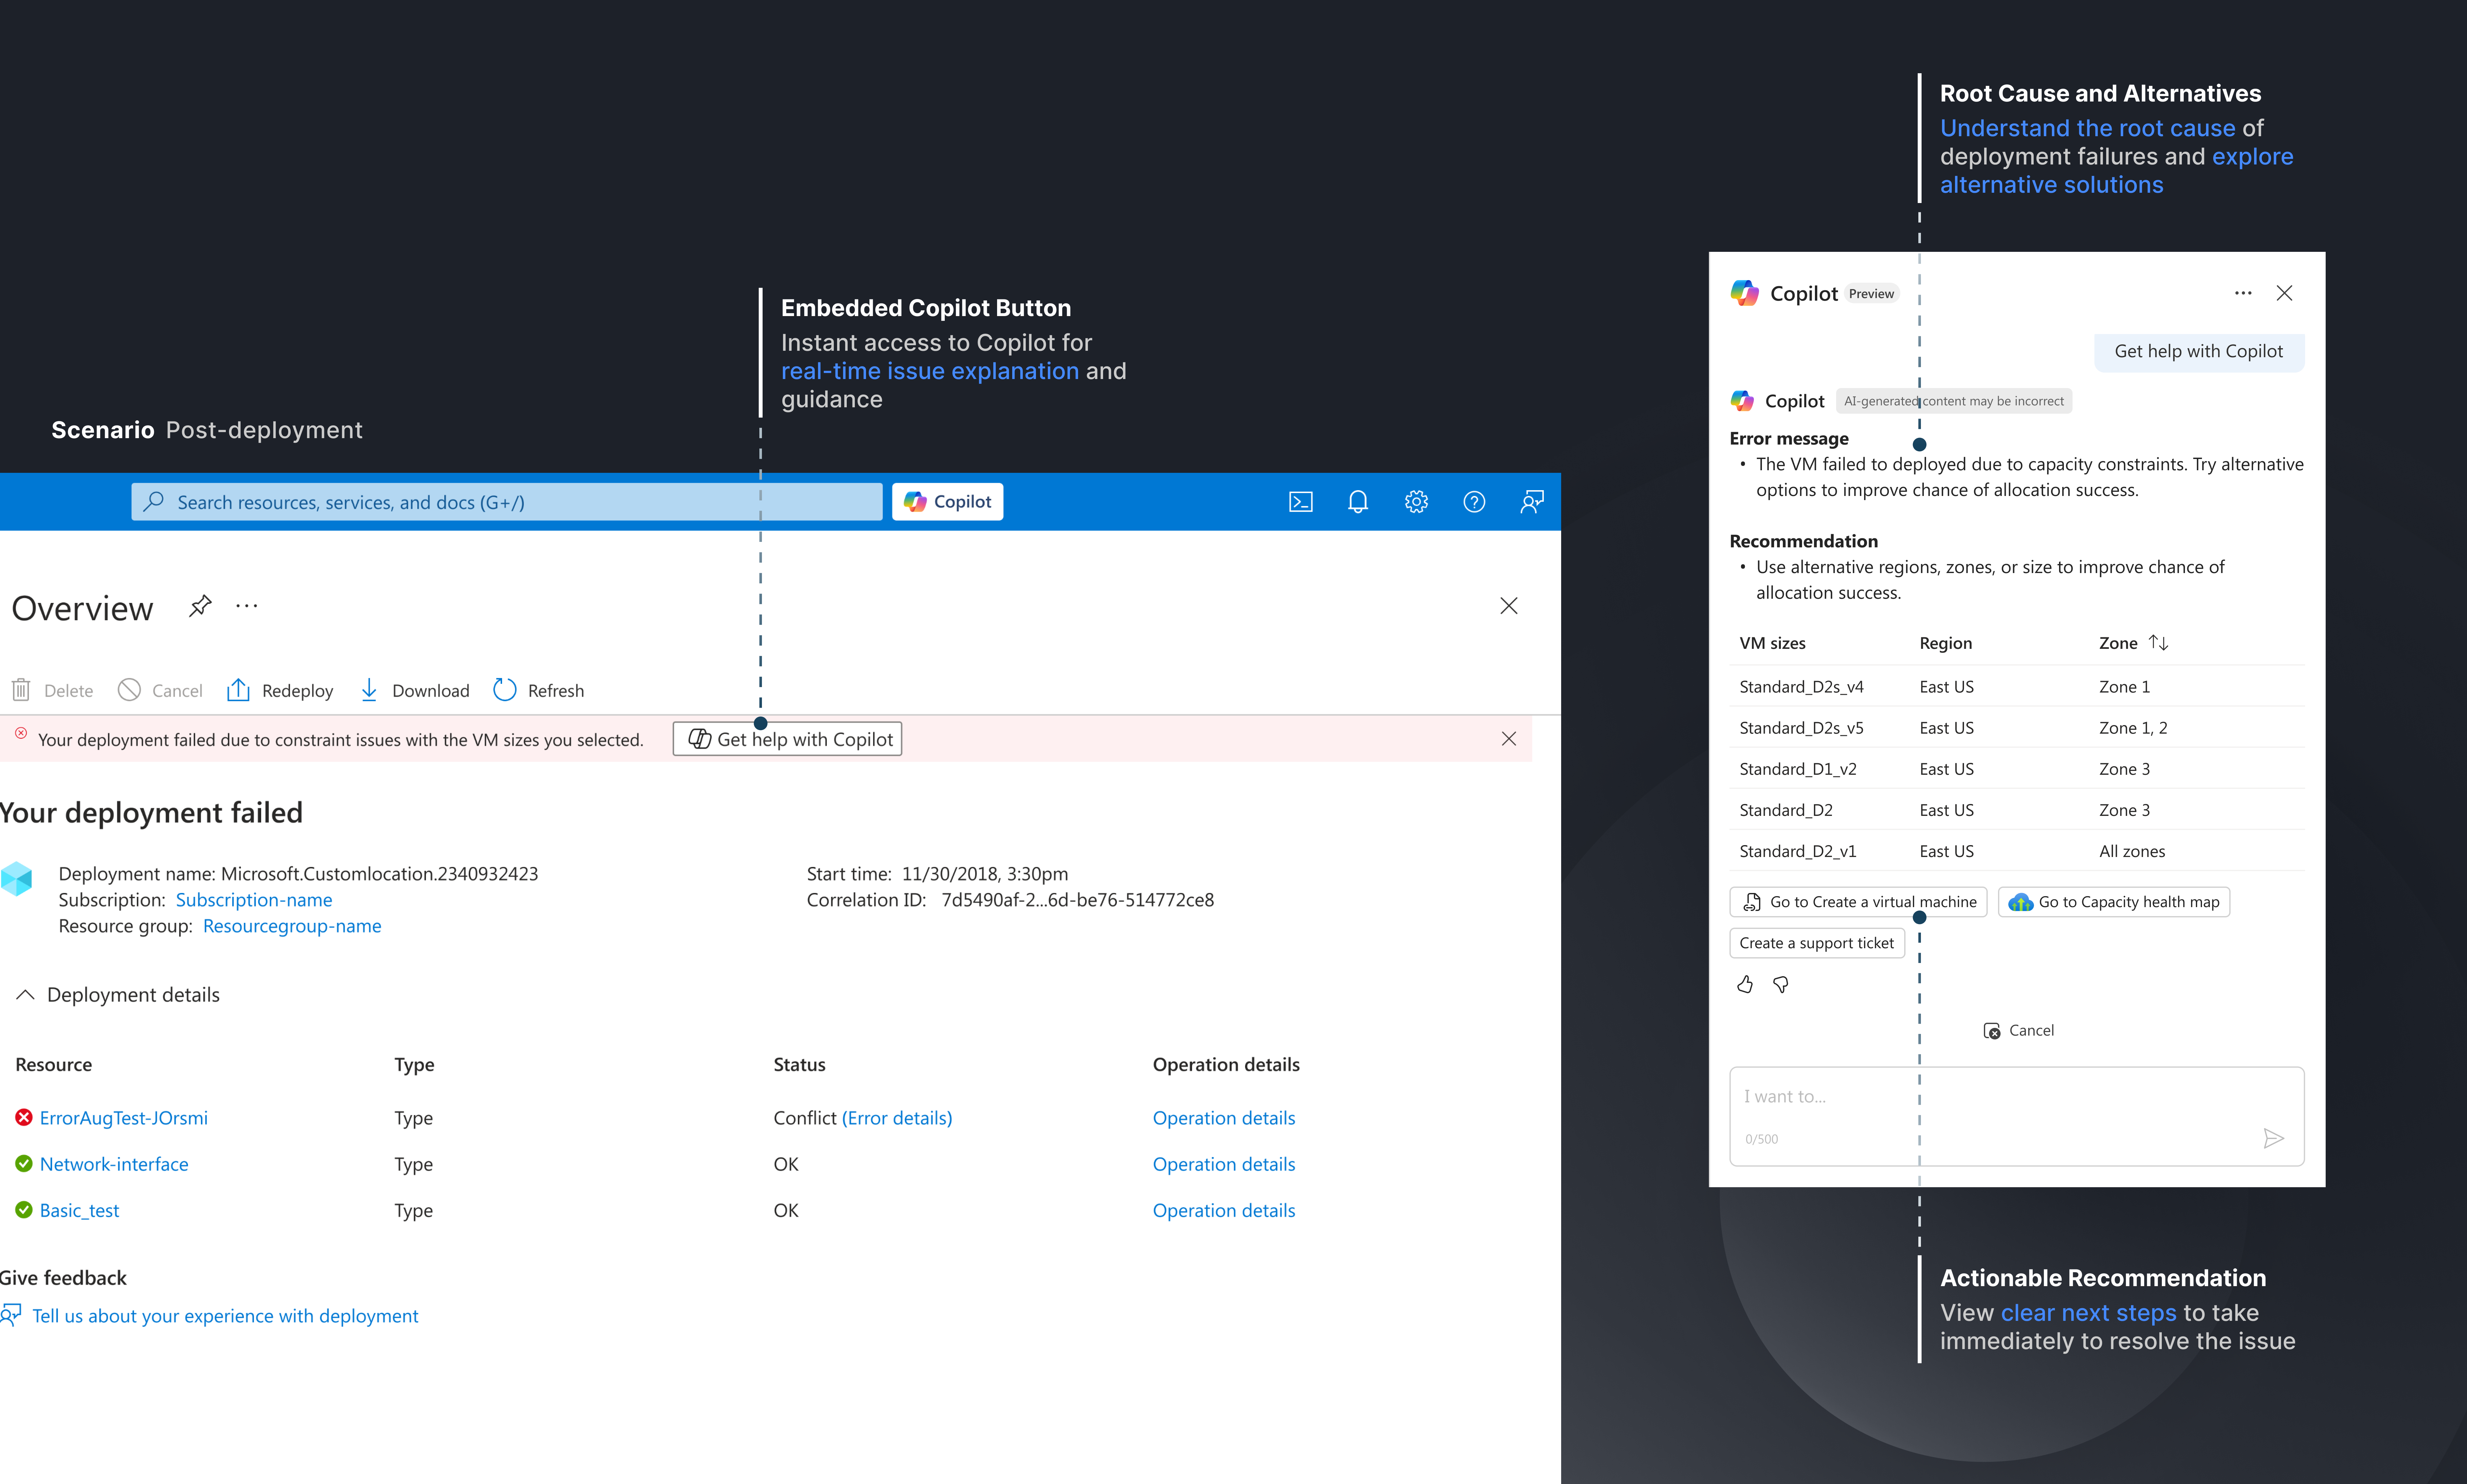Open Copilot from the portal header
This screenshot has width=2467, height=1484.
click(x=947, y=502)
